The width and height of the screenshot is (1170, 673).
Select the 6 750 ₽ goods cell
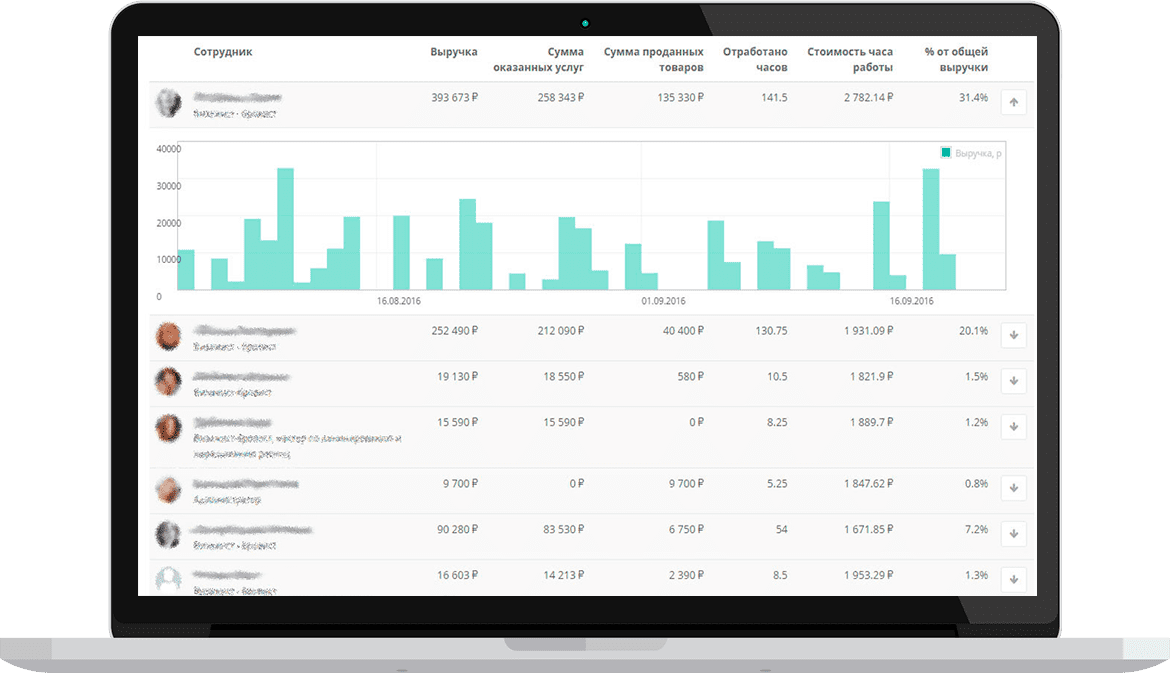click(686, 529)
